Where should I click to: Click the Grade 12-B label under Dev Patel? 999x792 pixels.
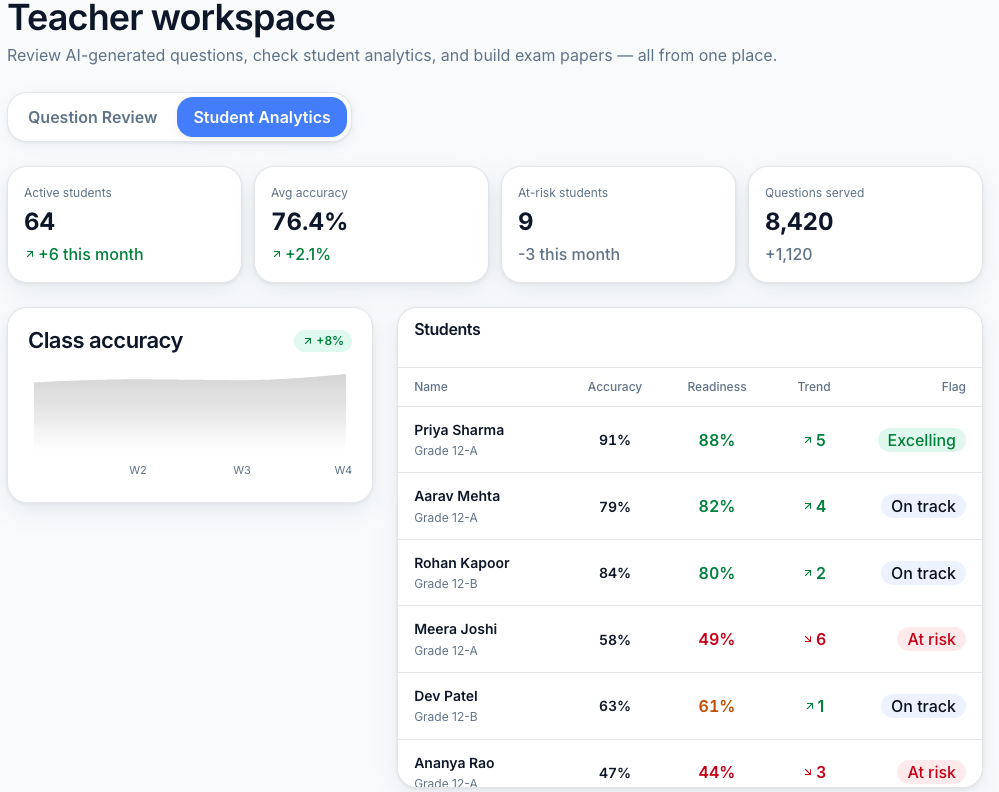[x=445, y=717]
